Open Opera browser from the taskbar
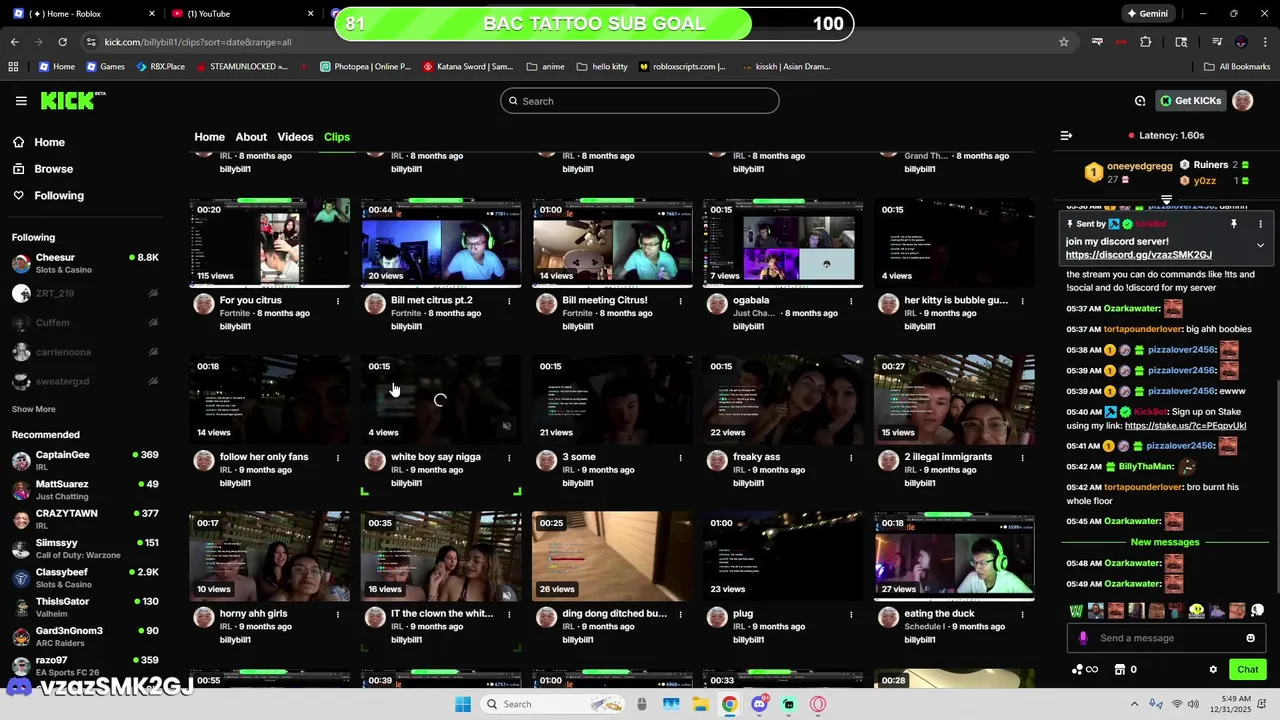This screenshot has height=720, width=1280. (819, 704)
